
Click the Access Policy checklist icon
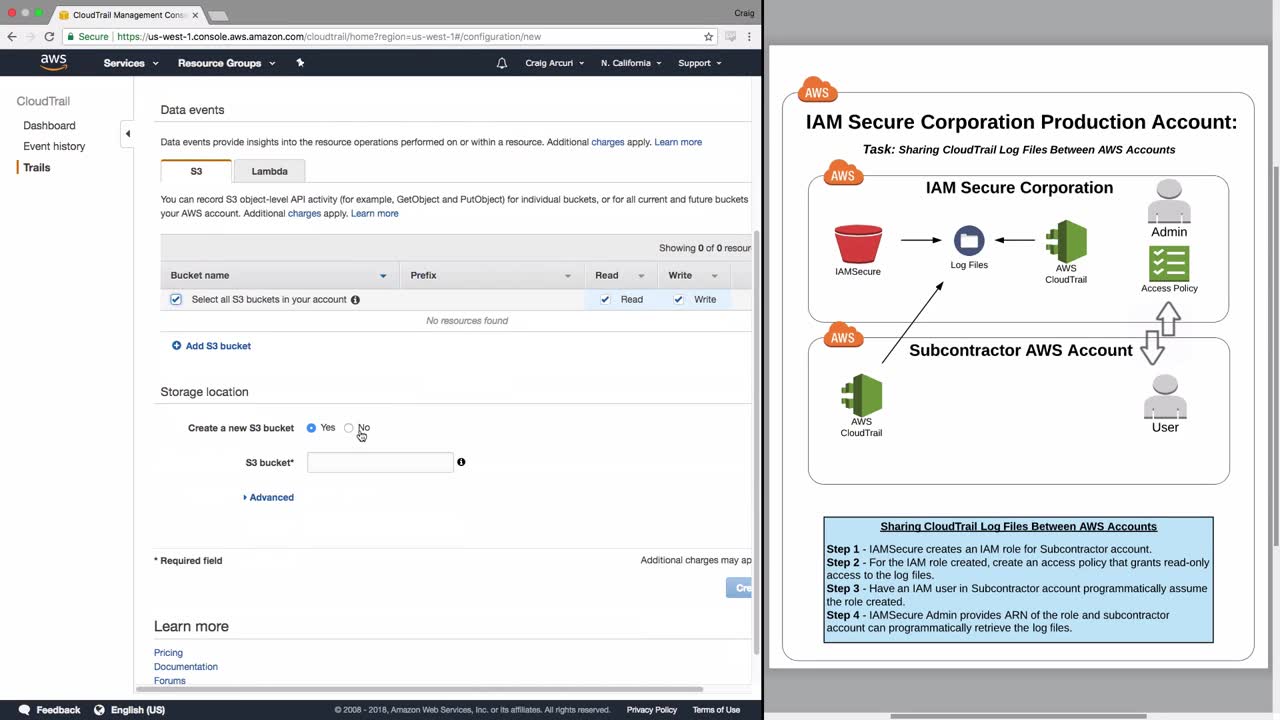(x=1169, y=264)
